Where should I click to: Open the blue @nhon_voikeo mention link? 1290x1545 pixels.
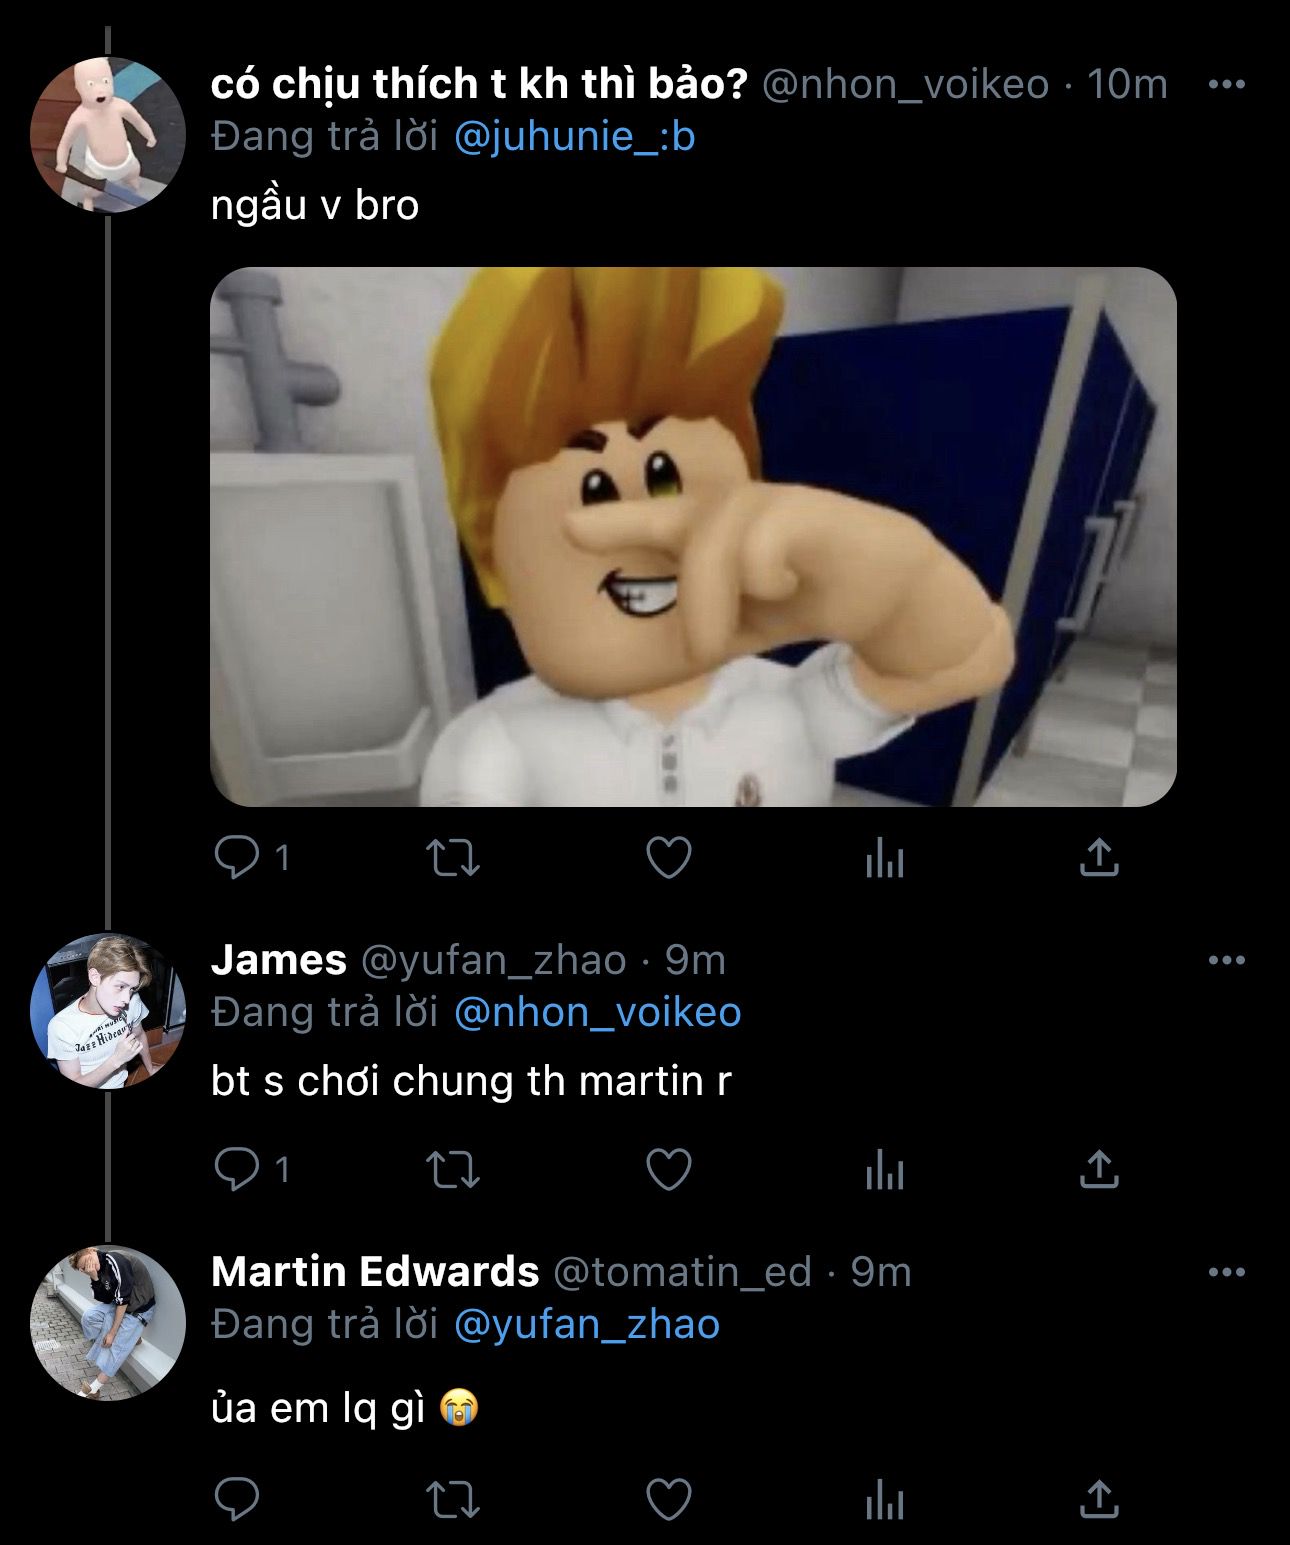pos(597,1013)
